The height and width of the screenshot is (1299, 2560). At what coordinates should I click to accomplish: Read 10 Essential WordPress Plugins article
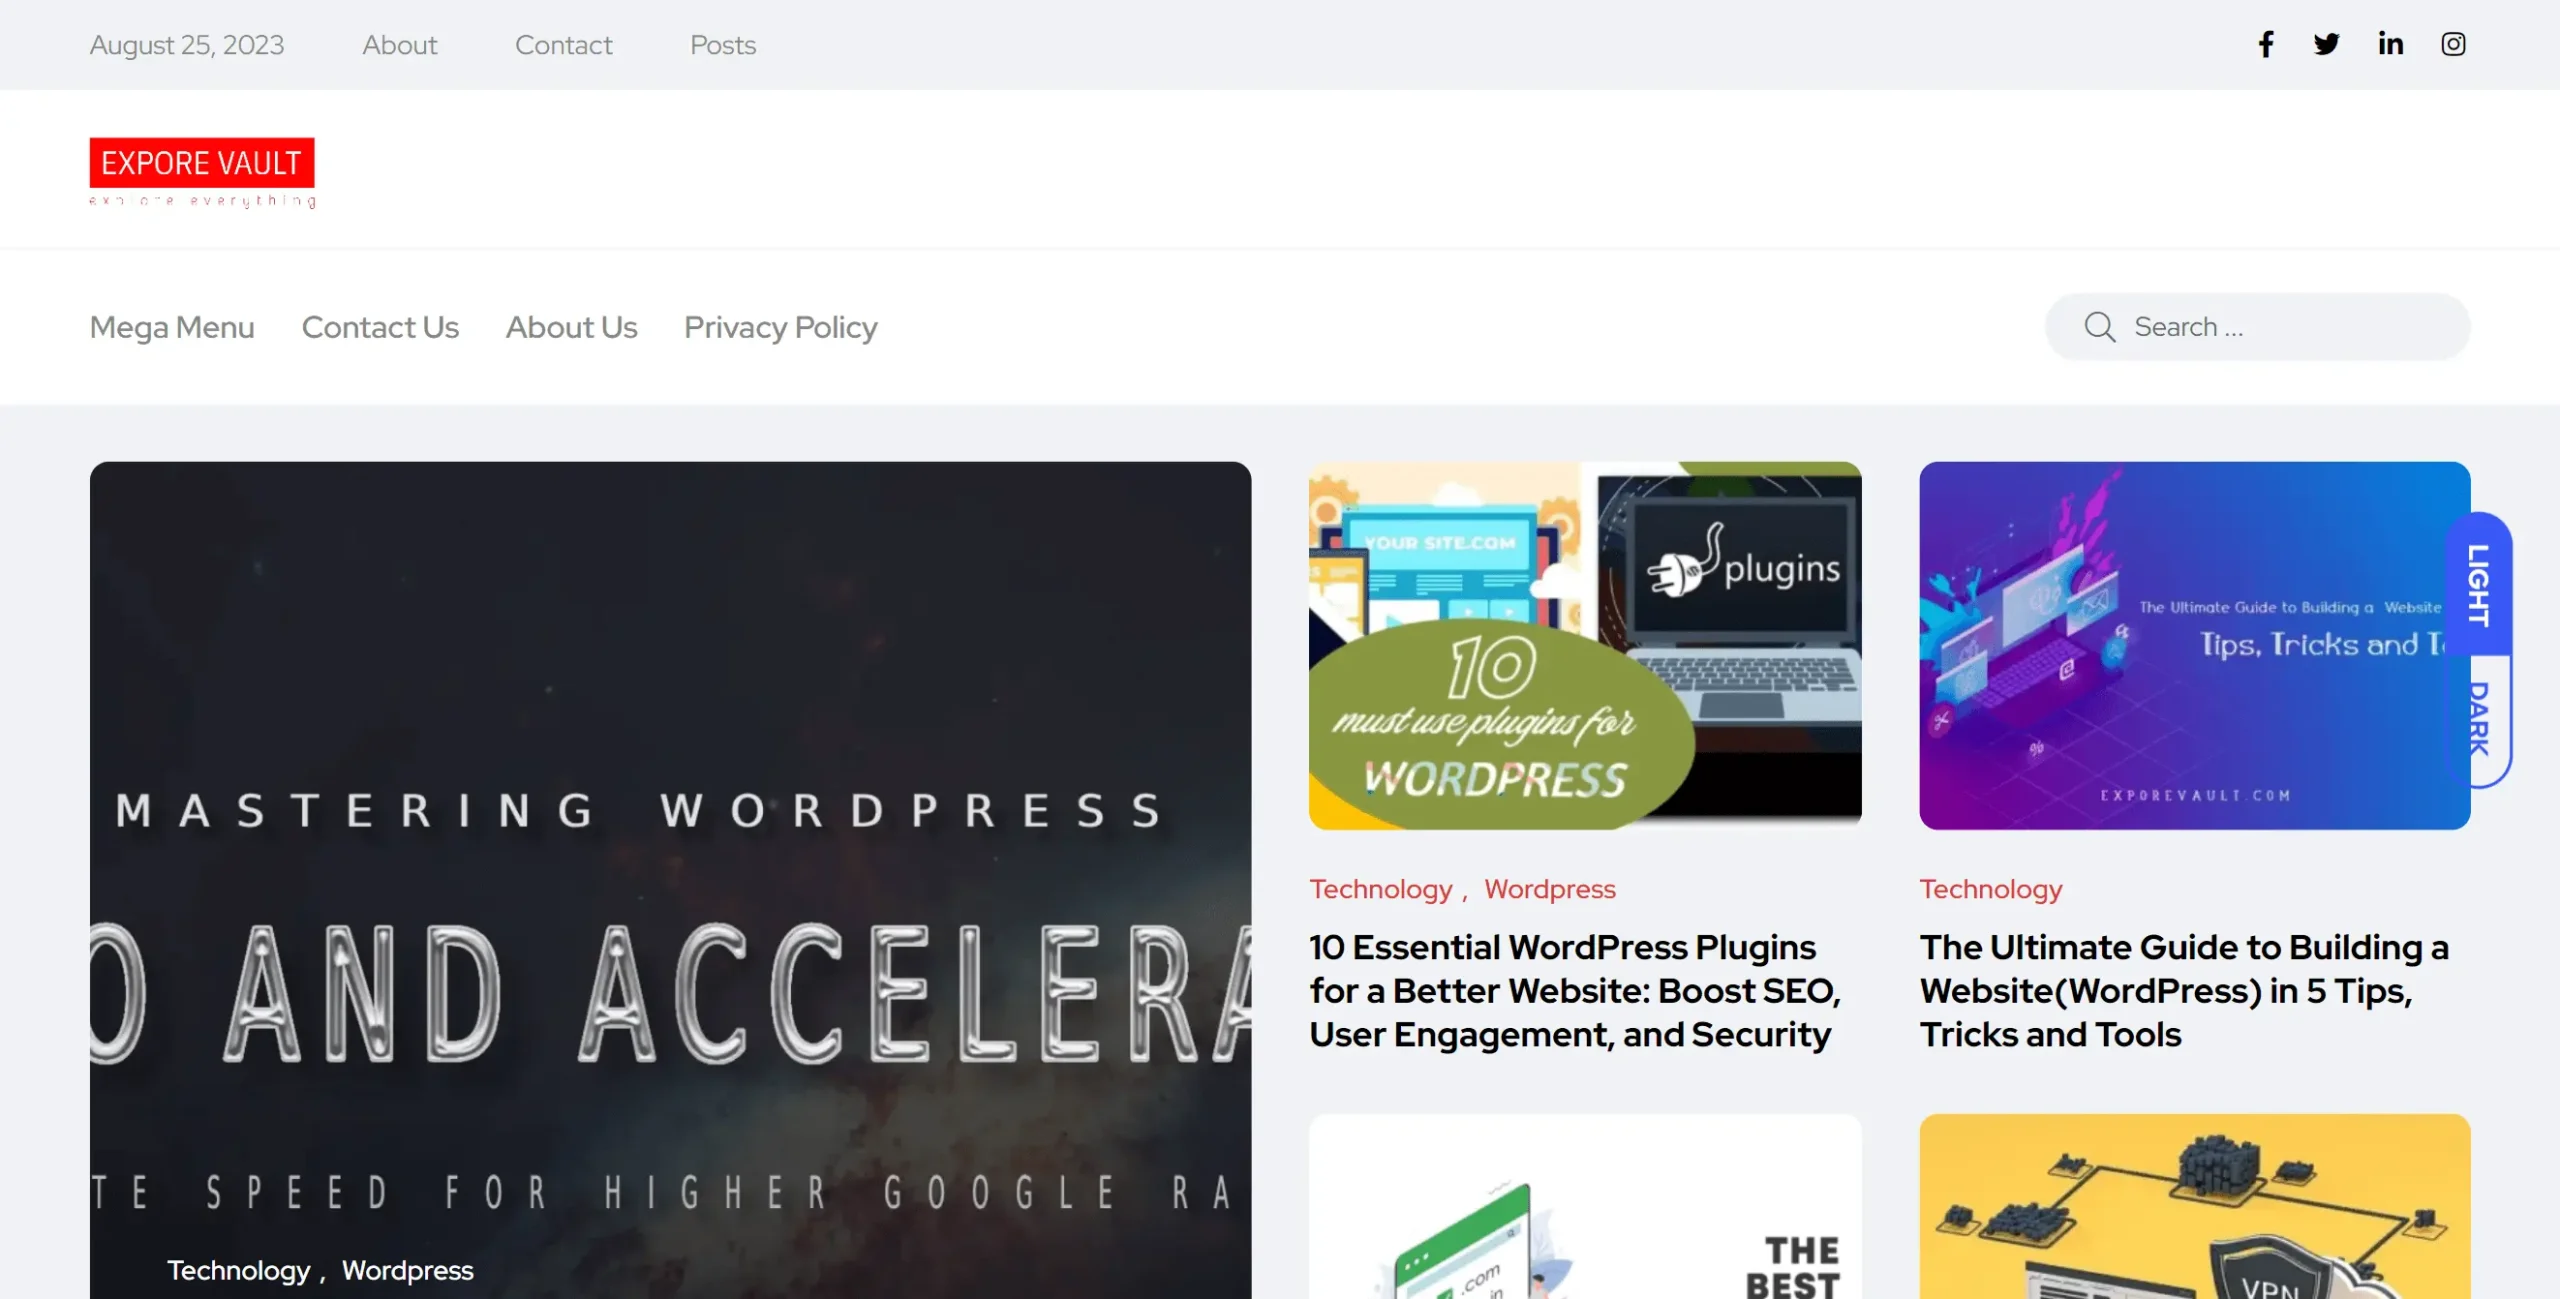(1575, 991)
